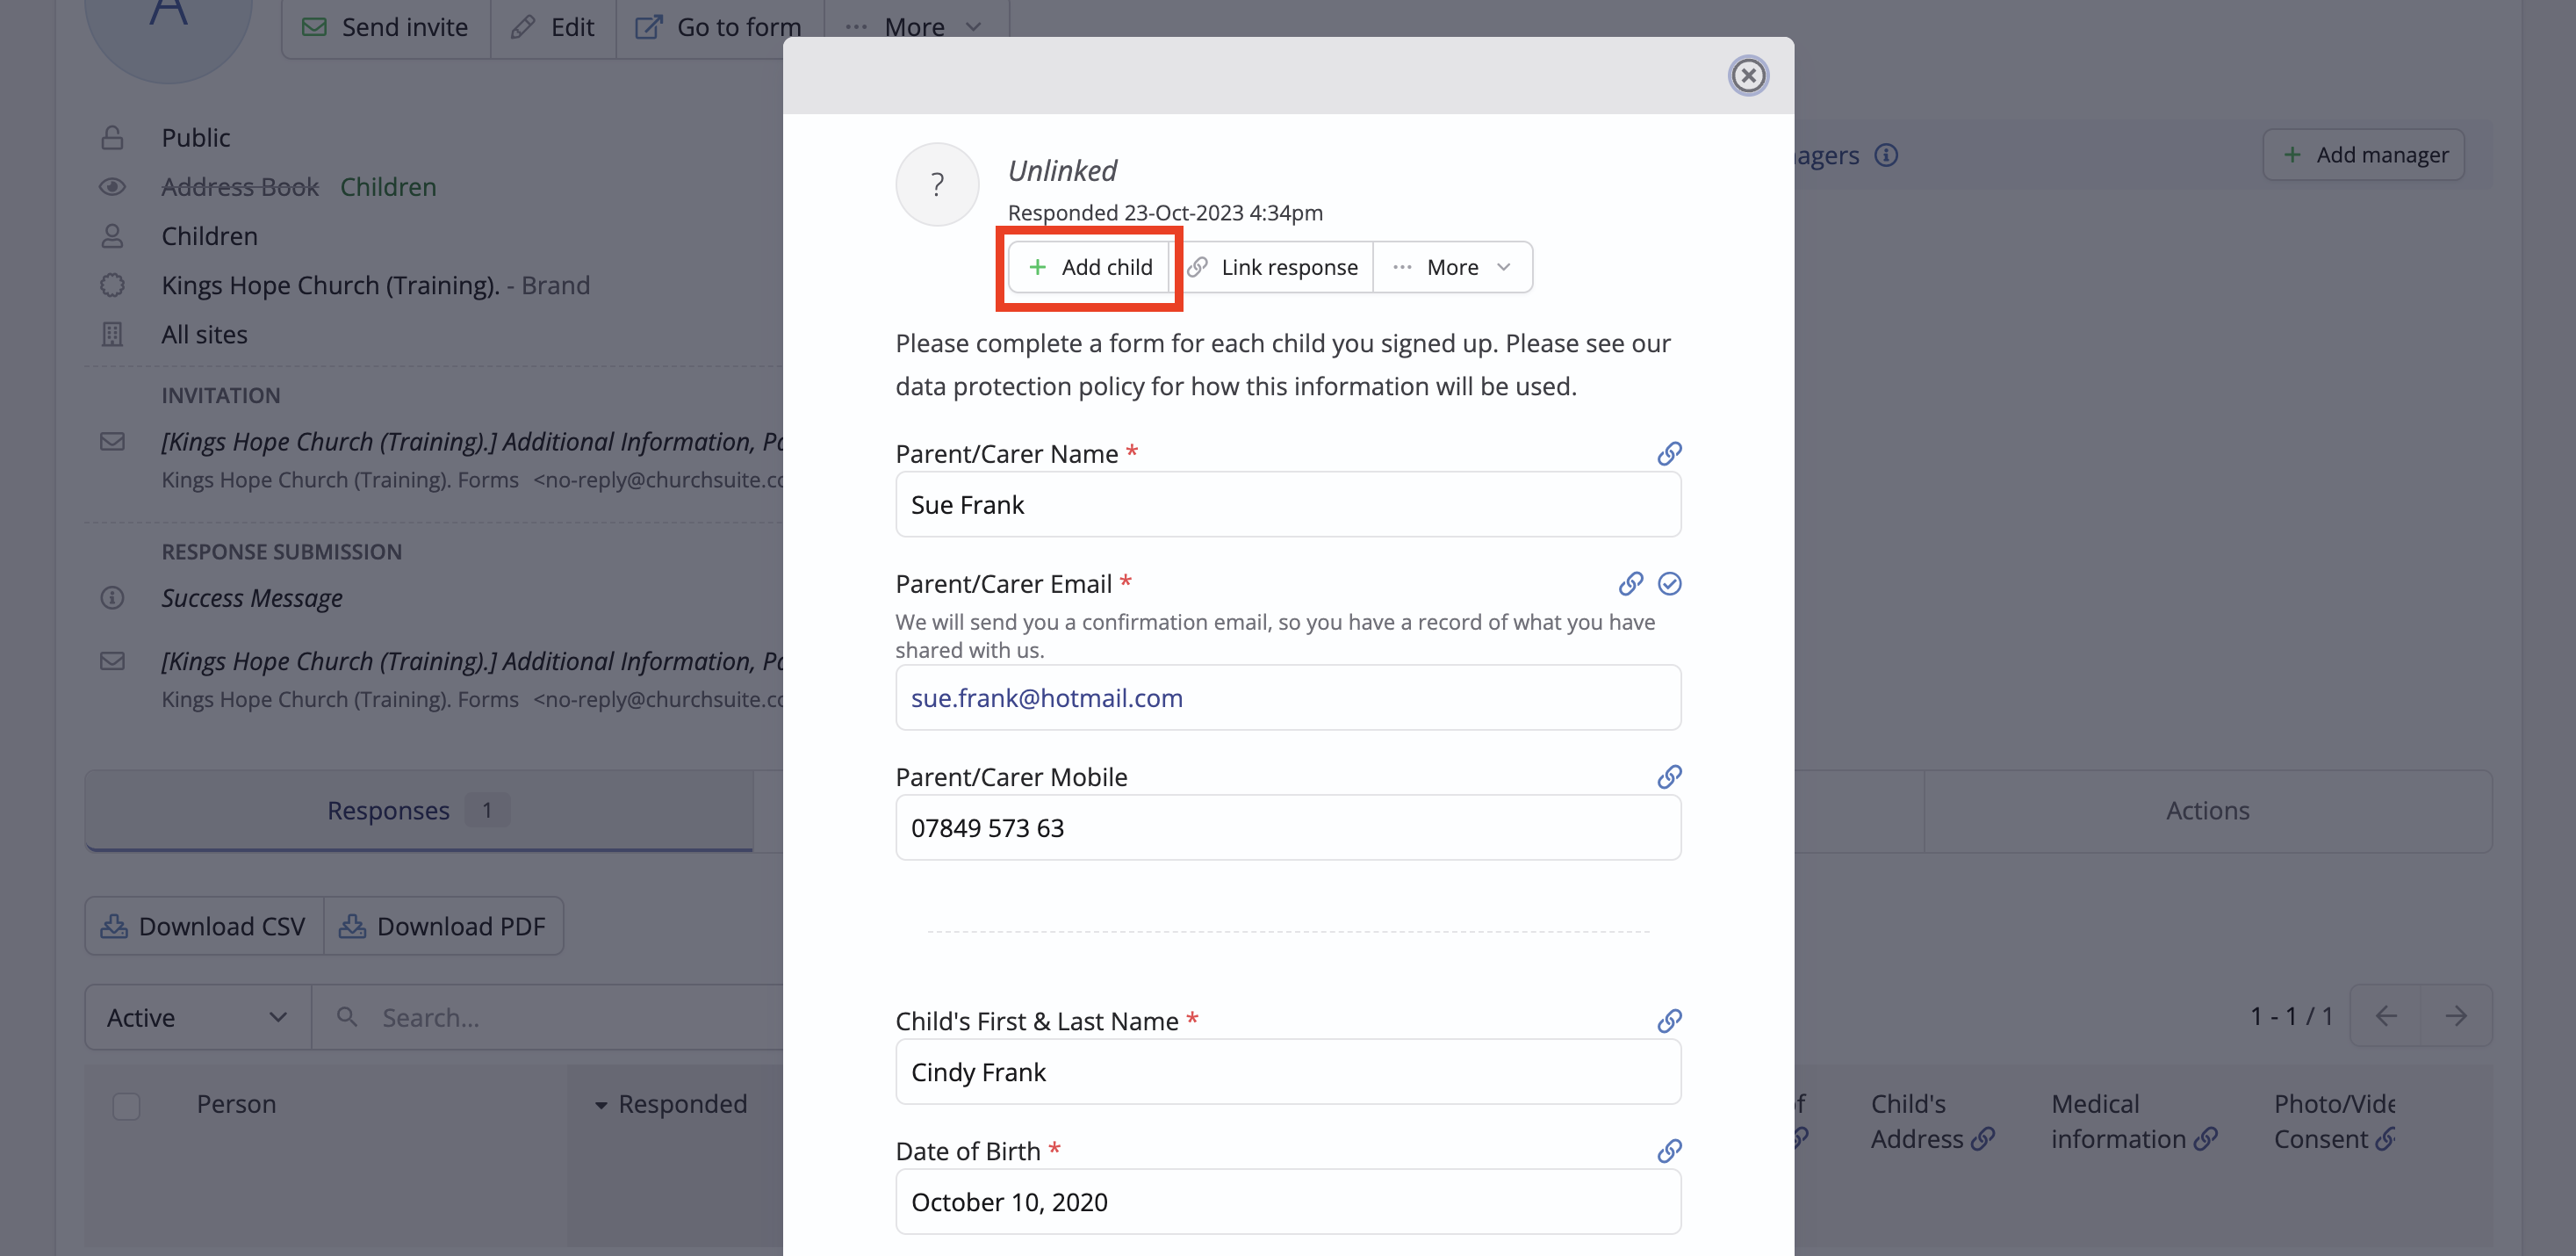Click info icon next to managers heading

(1886, 155)
